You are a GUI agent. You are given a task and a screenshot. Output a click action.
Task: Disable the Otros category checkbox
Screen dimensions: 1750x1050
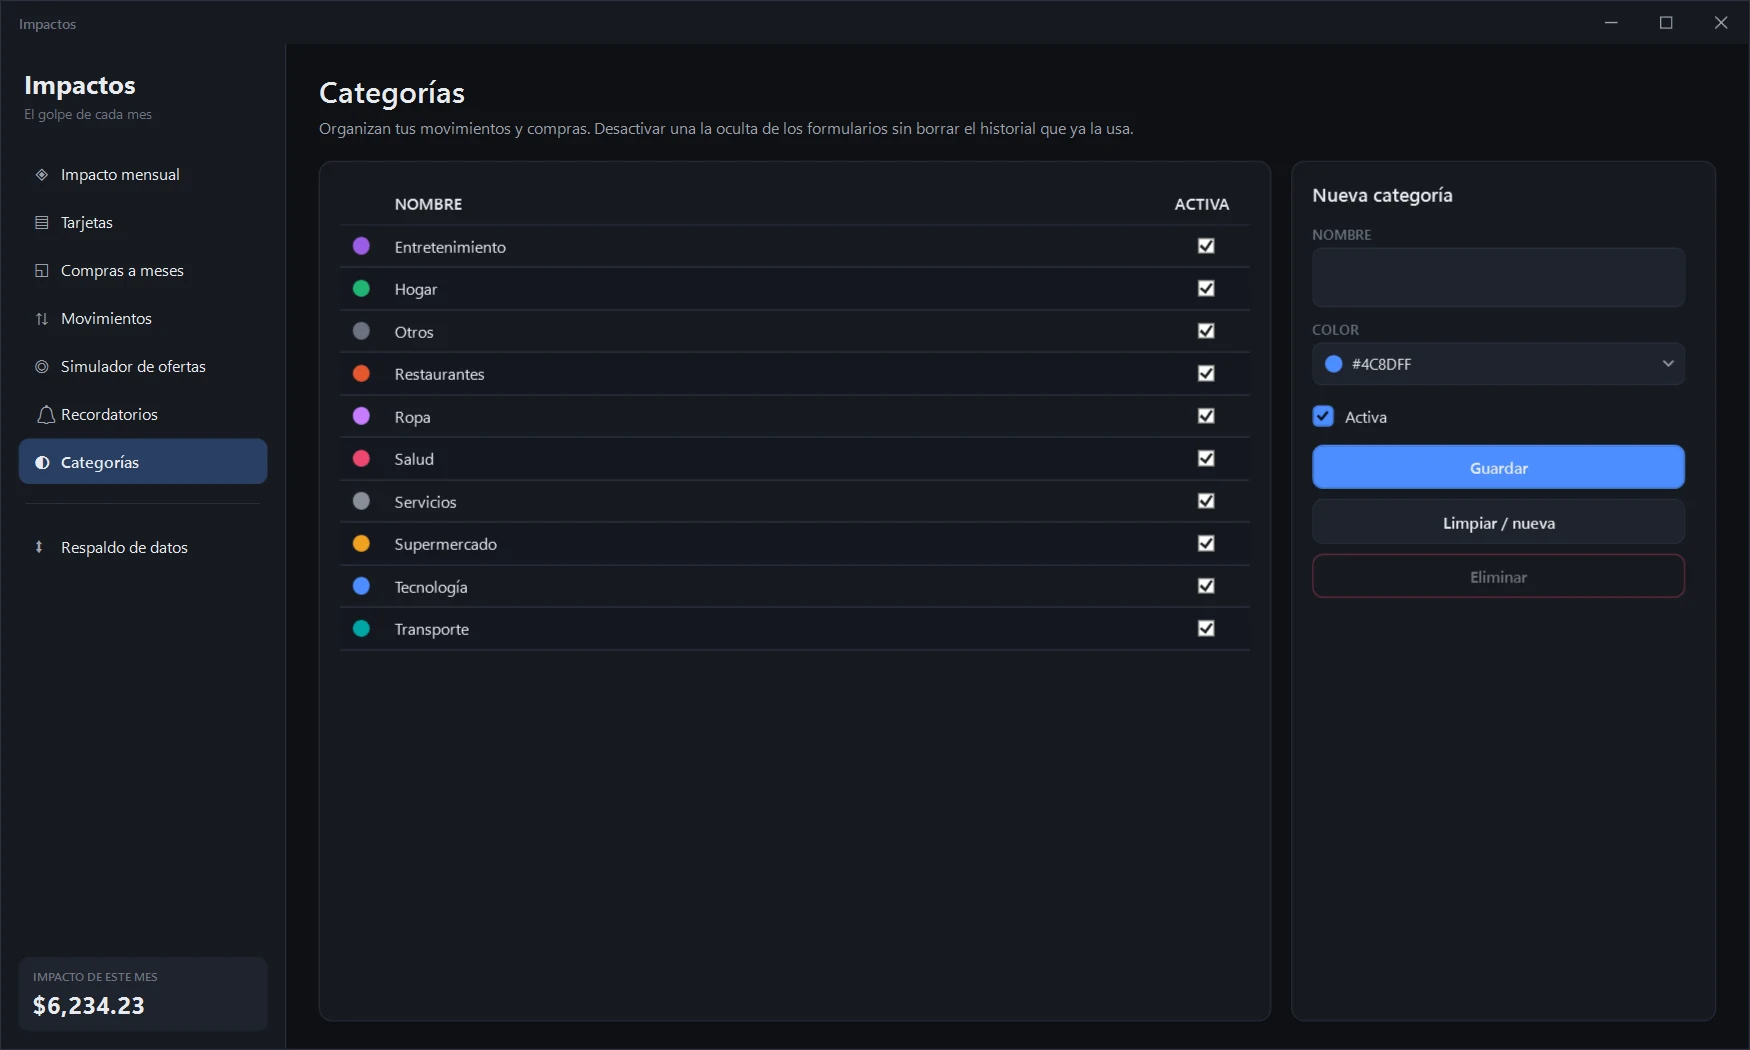[1206, 331]
